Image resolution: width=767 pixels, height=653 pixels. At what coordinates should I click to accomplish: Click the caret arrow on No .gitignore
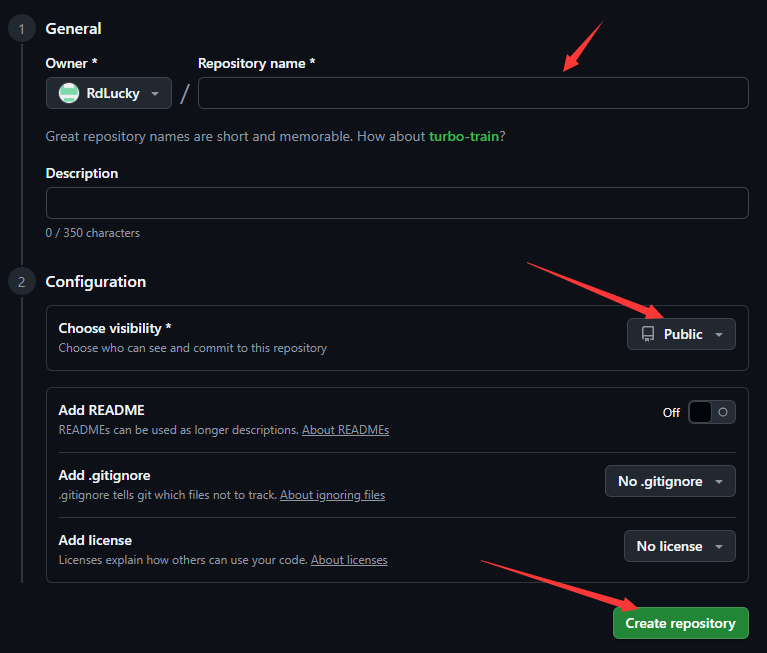coord(718,482)
